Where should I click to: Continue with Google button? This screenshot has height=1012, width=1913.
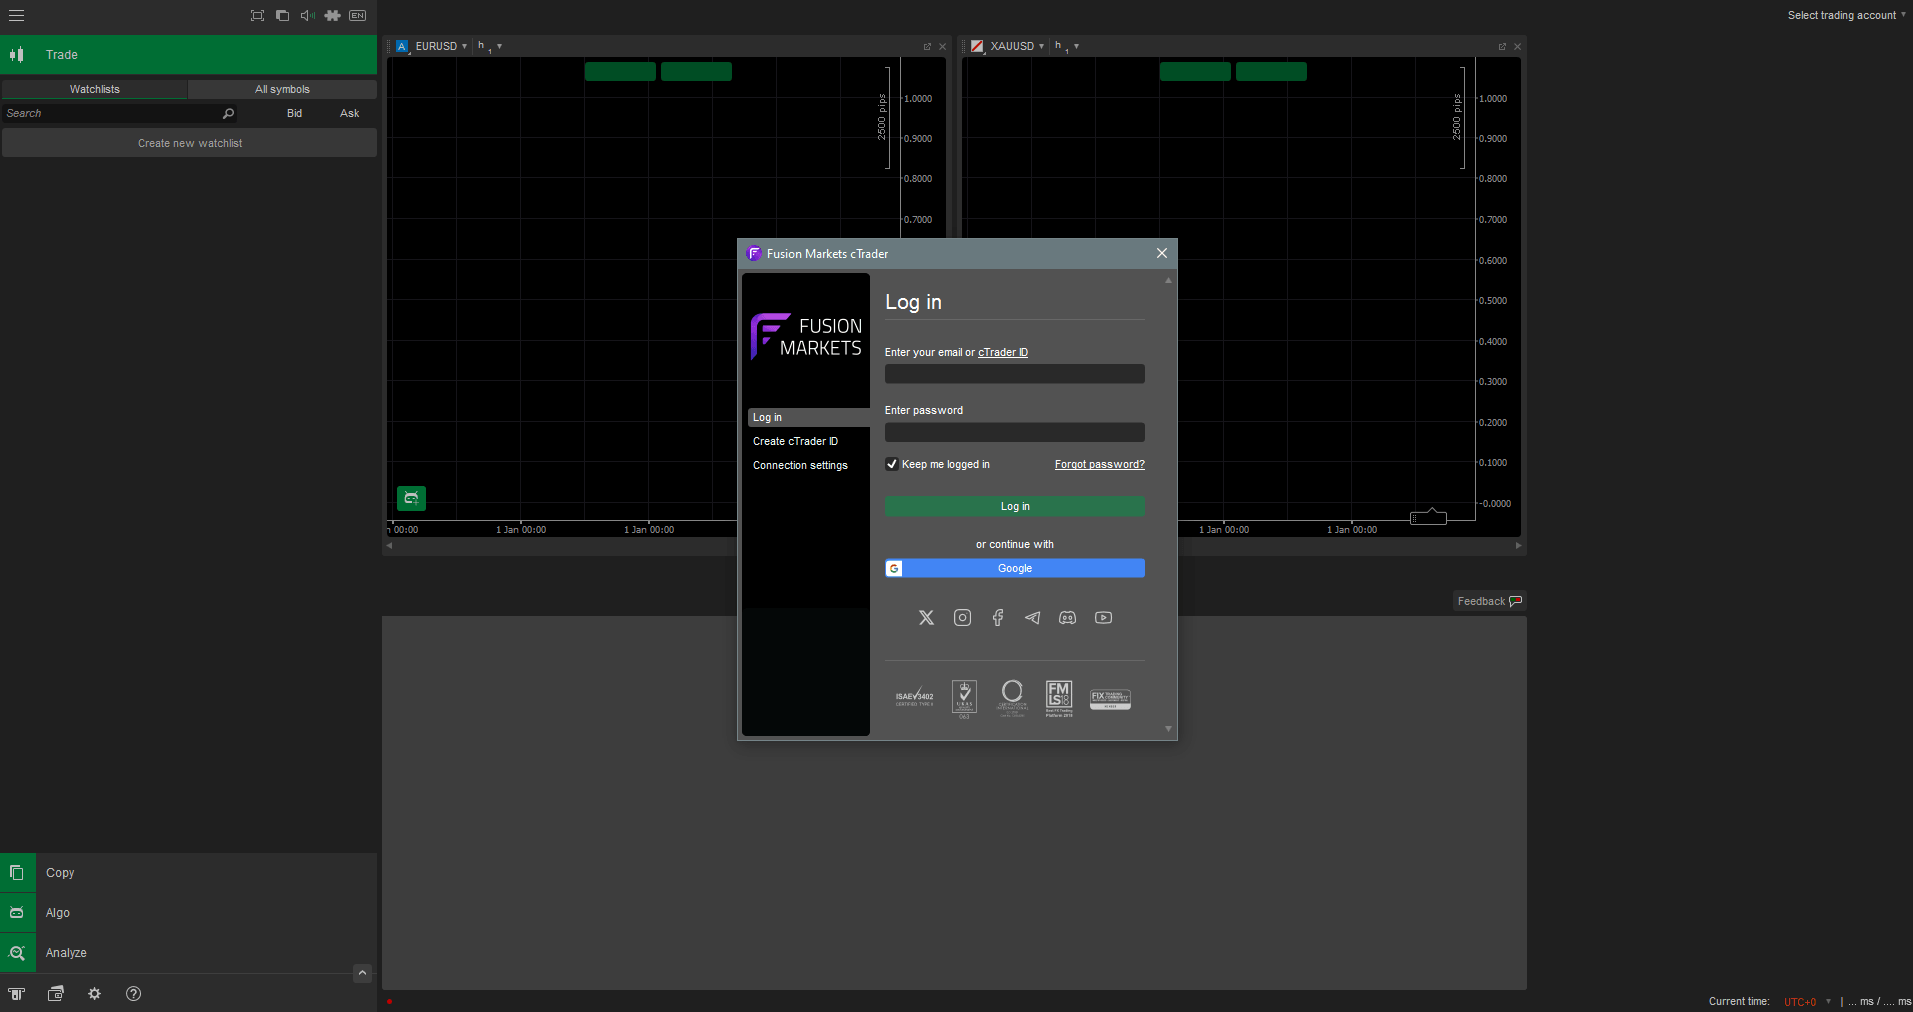[1014, 568]
